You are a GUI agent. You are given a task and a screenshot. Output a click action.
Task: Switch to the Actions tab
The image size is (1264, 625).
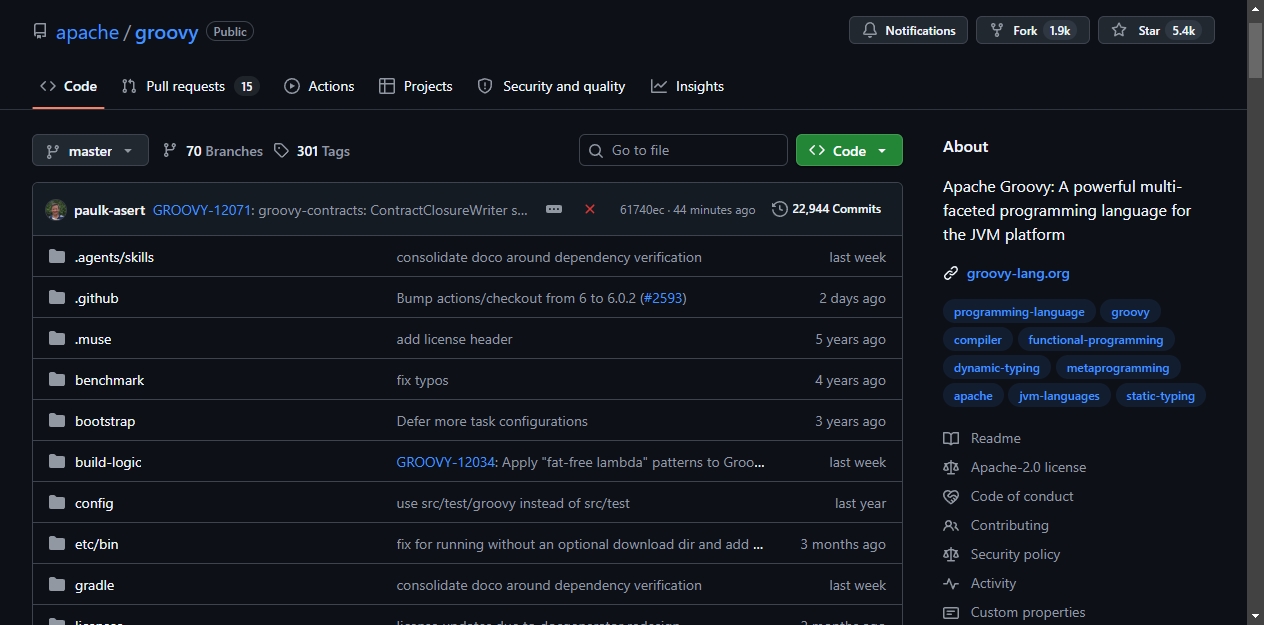point(319,86)
